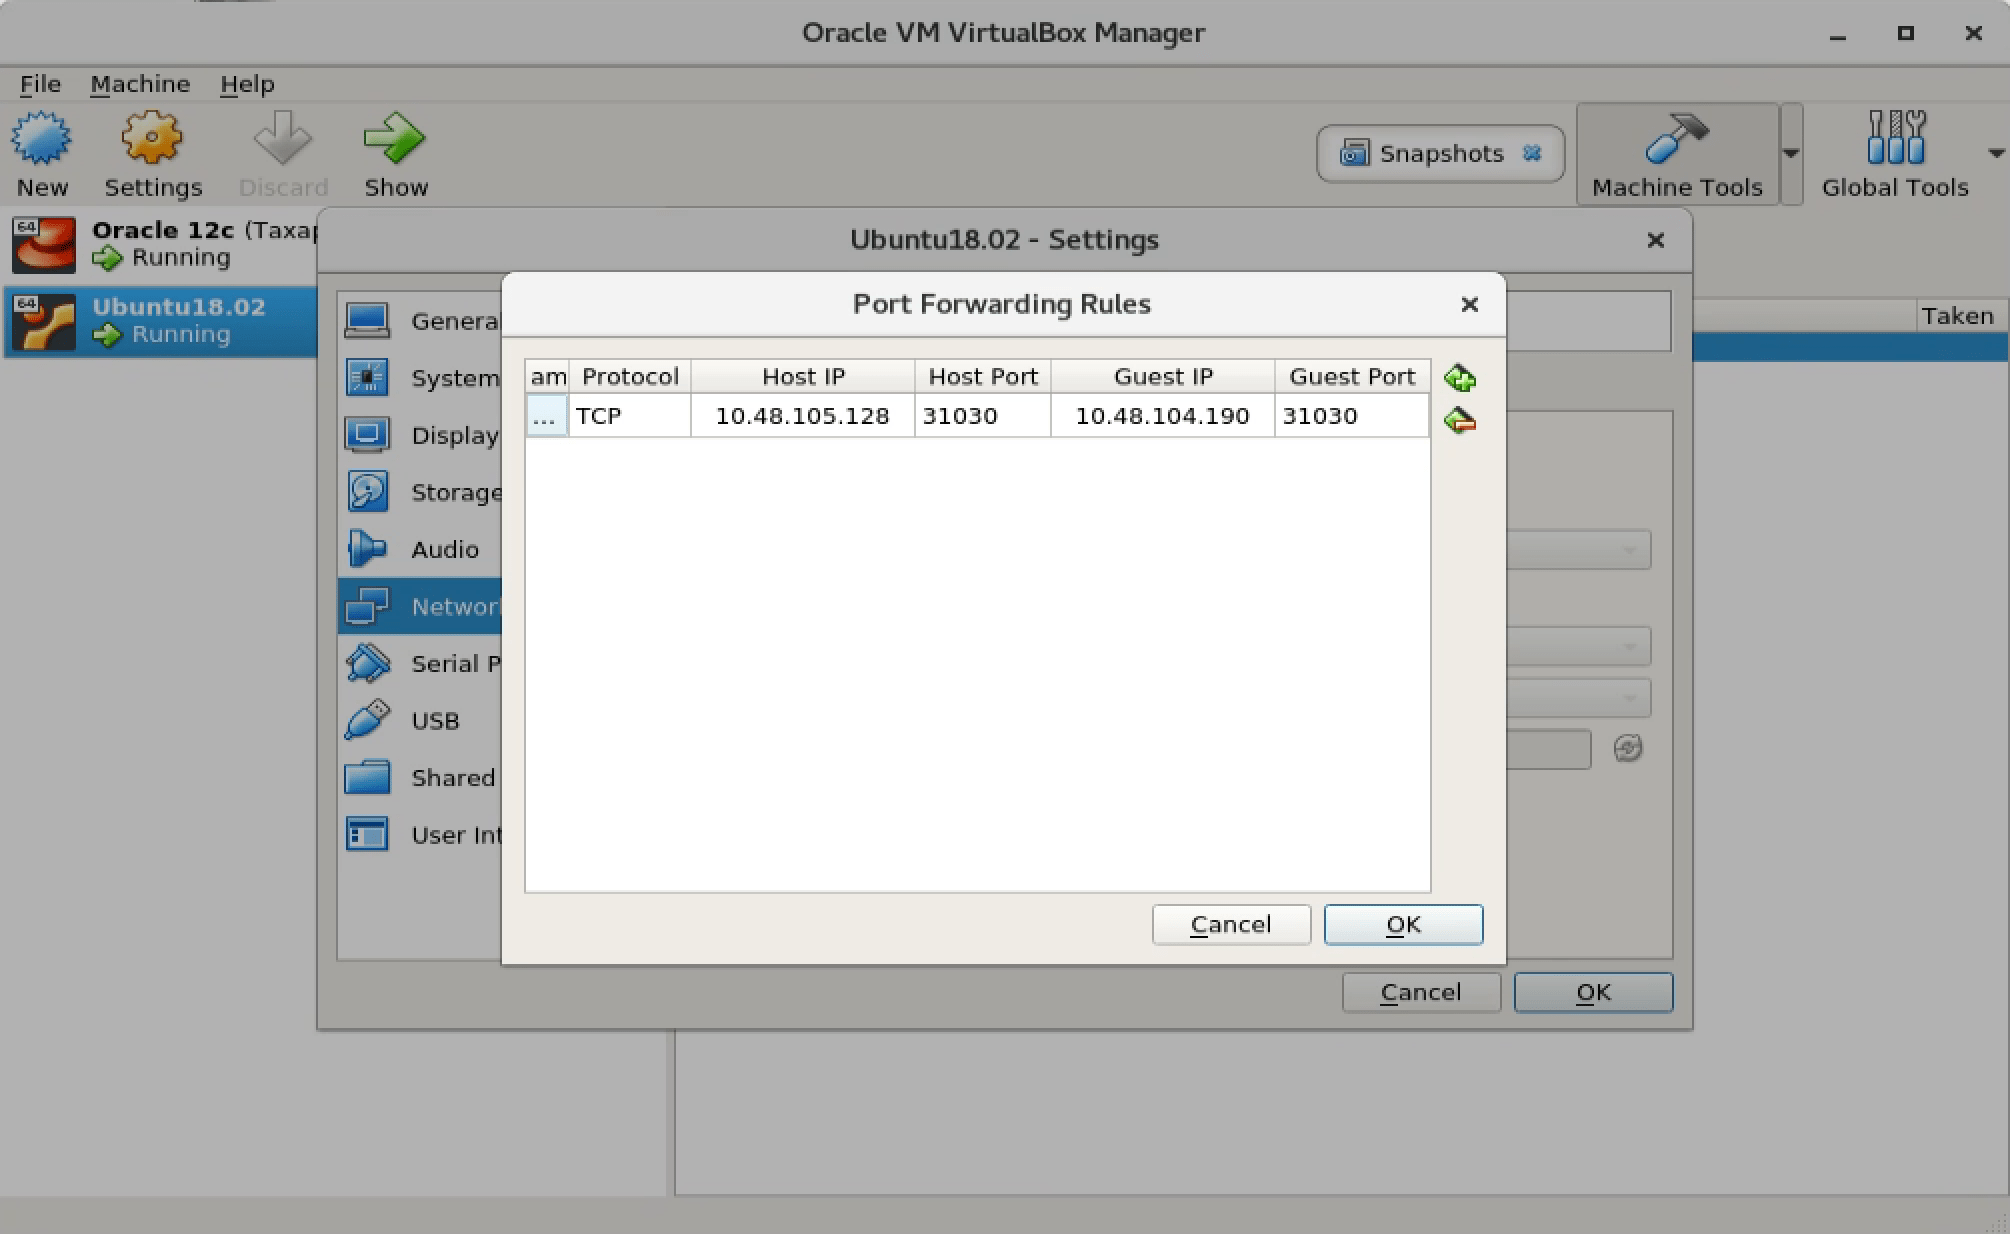Image resolution: width=2010 pixels, height=1234 pixels.
Task: Click the New machine toolbar icon
Action: click(42, 155)
